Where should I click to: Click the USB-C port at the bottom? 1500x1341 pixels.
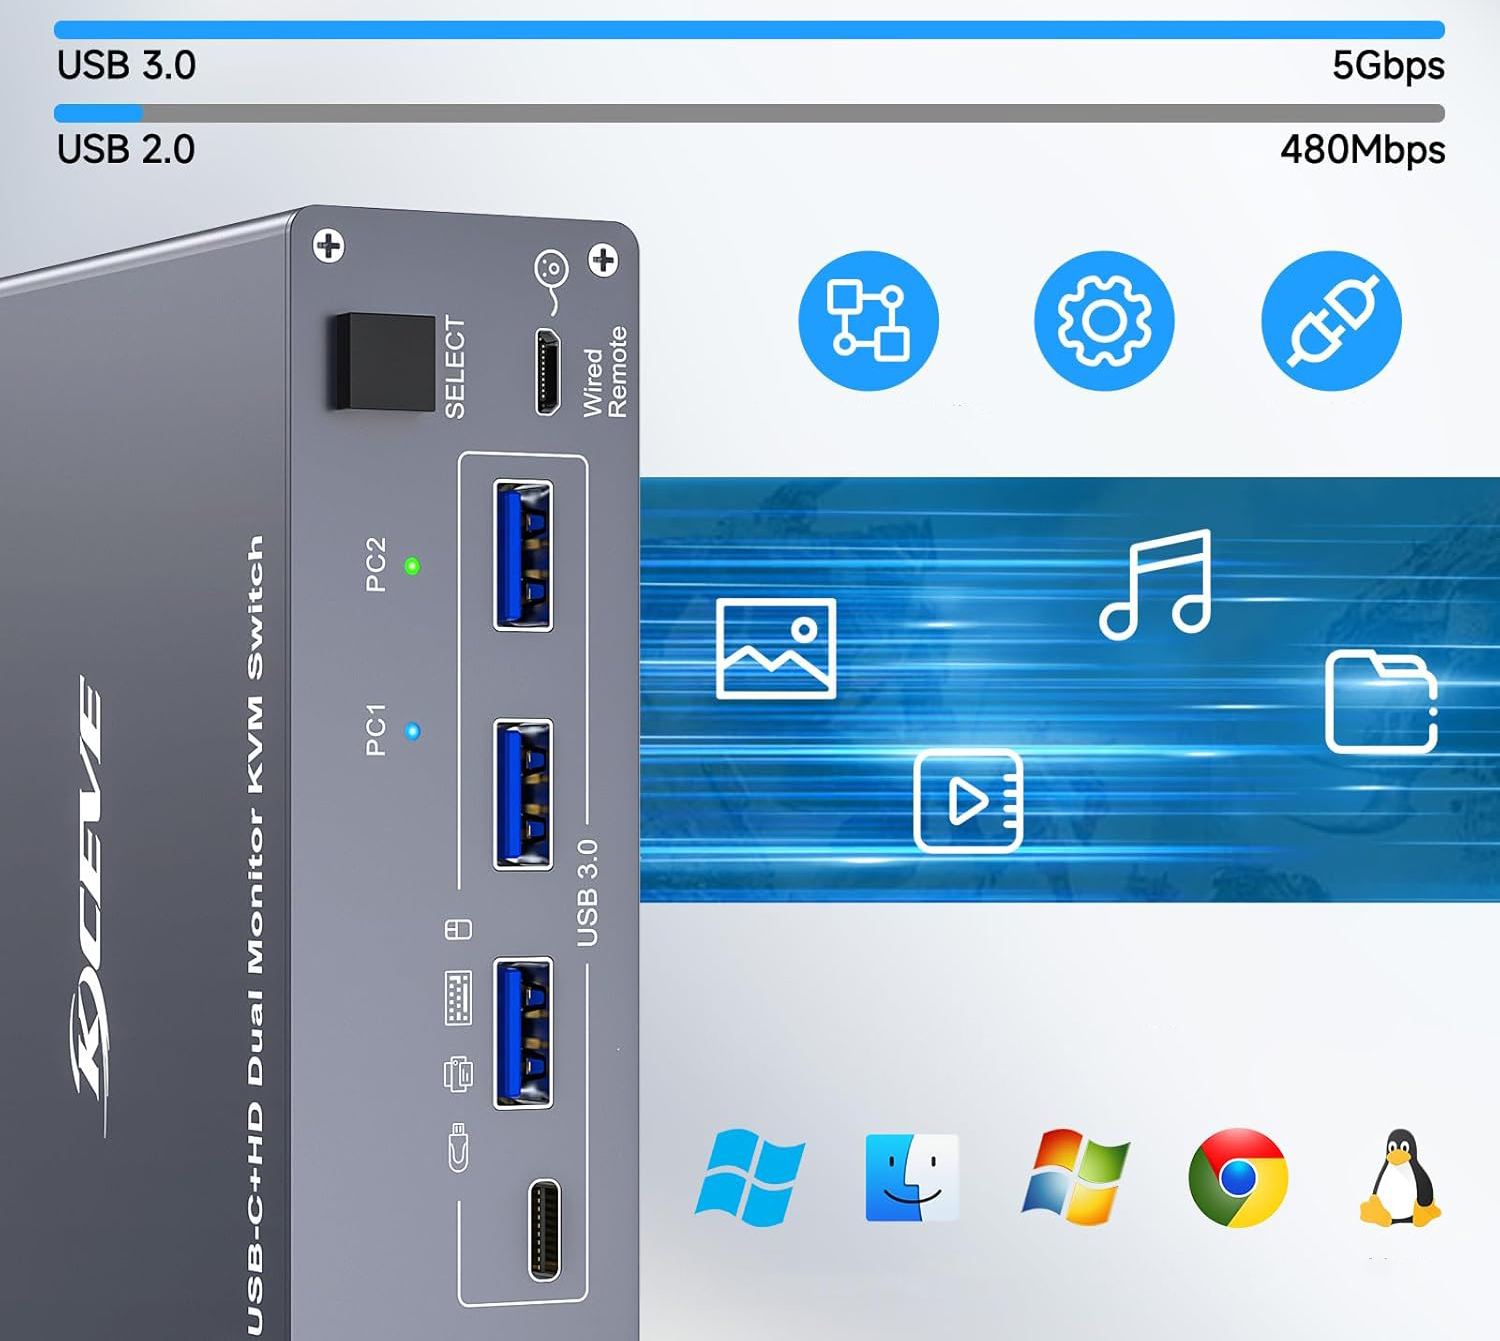(x=544, y=1229)
